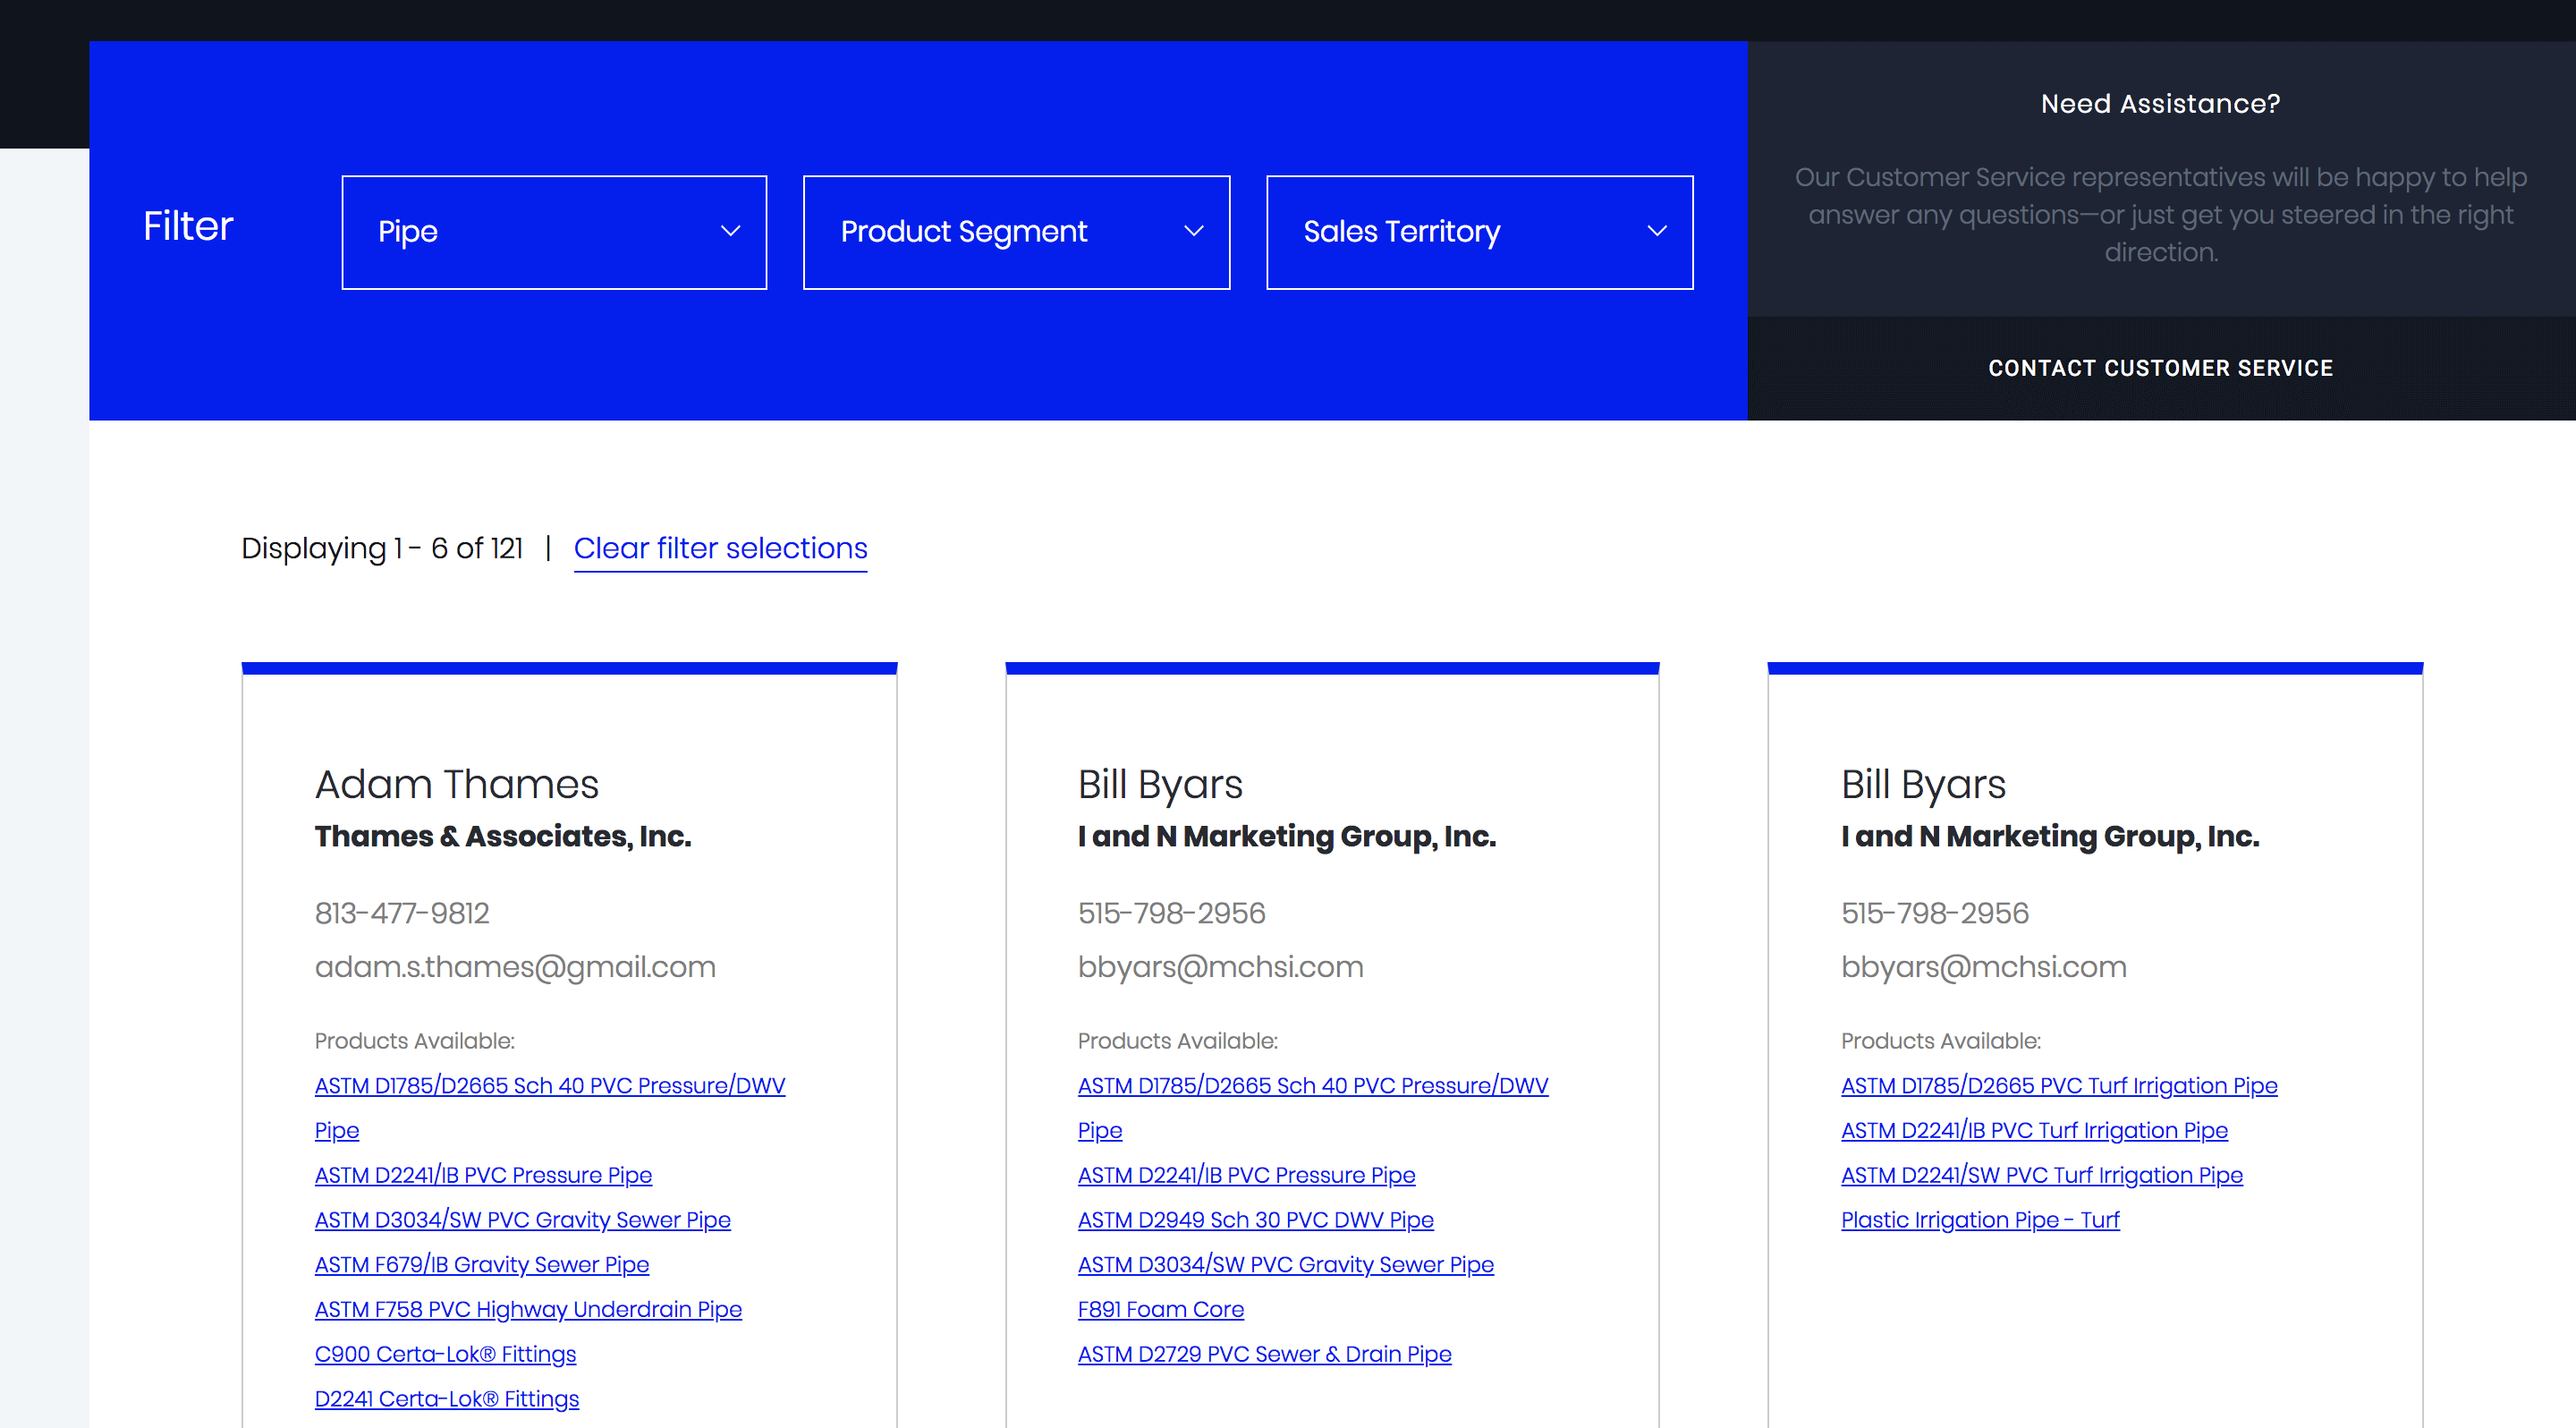Open the Pipe filter dropdown
Viewport: 2576px width, 1428px height.
pyautogui.click(x=553, y=232)
